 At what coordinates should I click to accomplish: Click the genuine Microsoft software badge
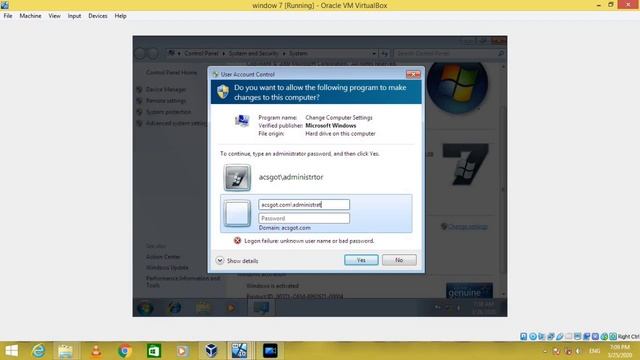pos(469,291)
